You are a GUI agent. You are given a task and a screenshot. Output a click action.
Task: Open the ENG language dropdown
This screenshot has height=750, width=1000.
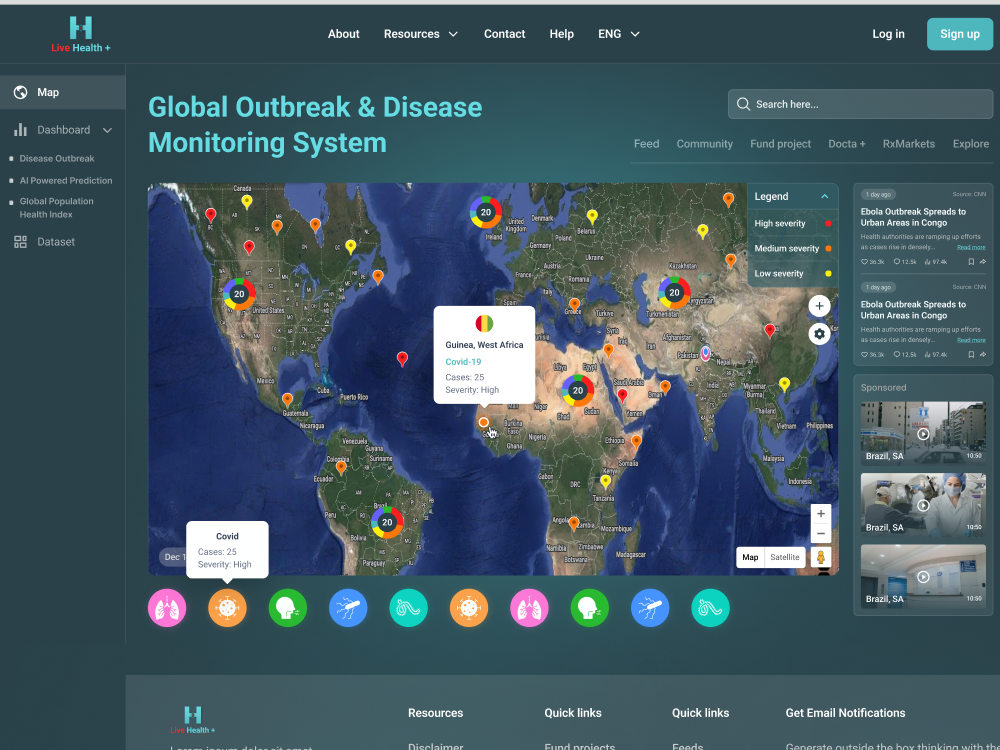[x=619, y=34]
